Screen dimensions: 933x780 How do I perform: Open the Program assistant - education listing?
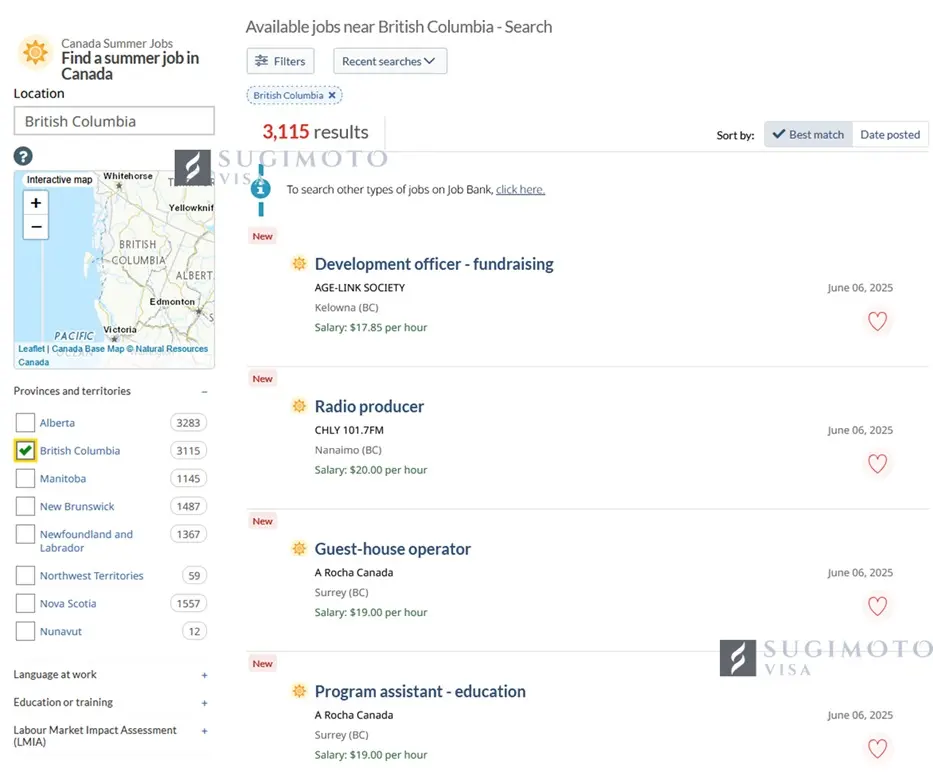(420, 691)
